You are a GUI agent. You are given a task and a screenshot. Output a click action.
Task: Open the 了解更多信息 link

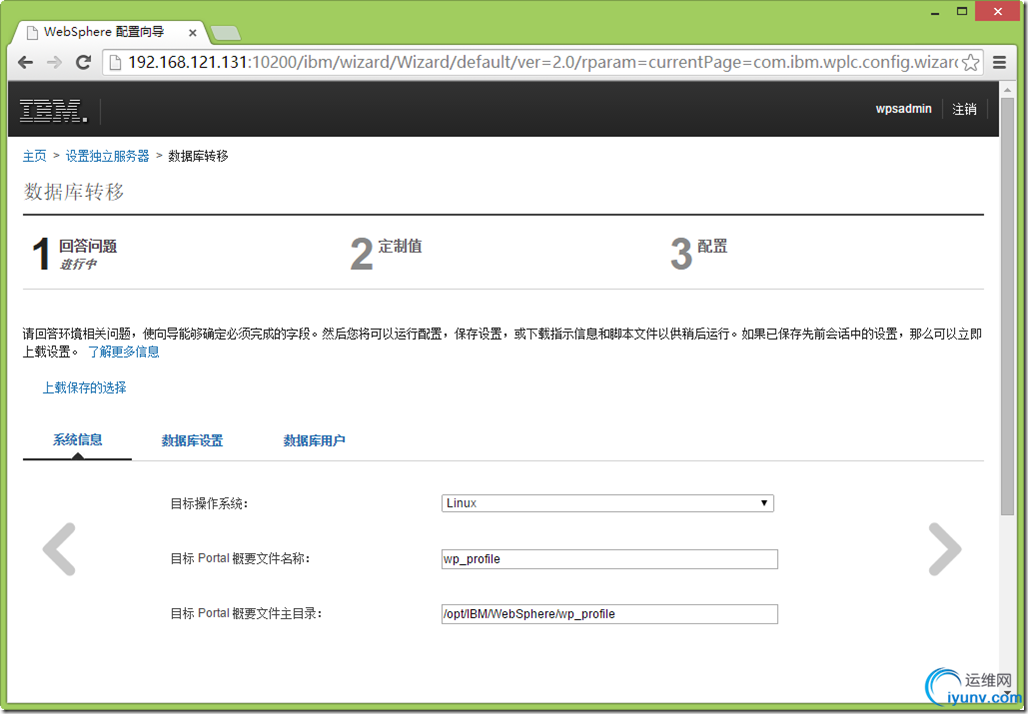[124, 351]
